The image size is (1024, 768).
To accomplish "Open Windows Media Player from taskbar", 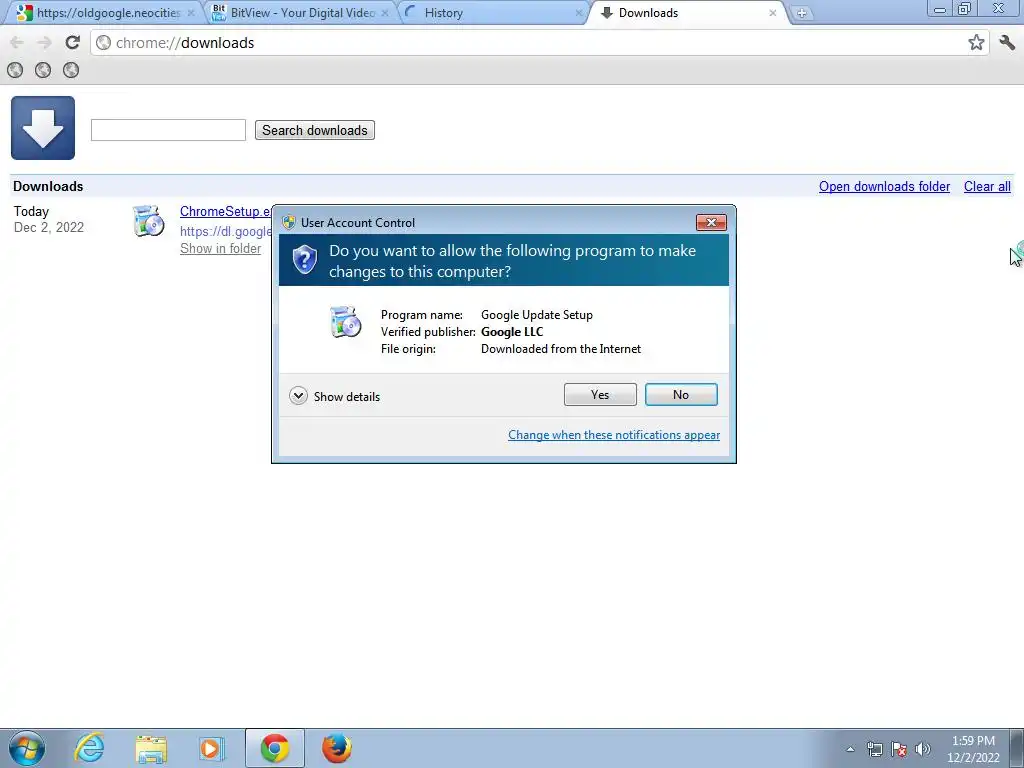I will pyautogui.click(x=212, y=748).
